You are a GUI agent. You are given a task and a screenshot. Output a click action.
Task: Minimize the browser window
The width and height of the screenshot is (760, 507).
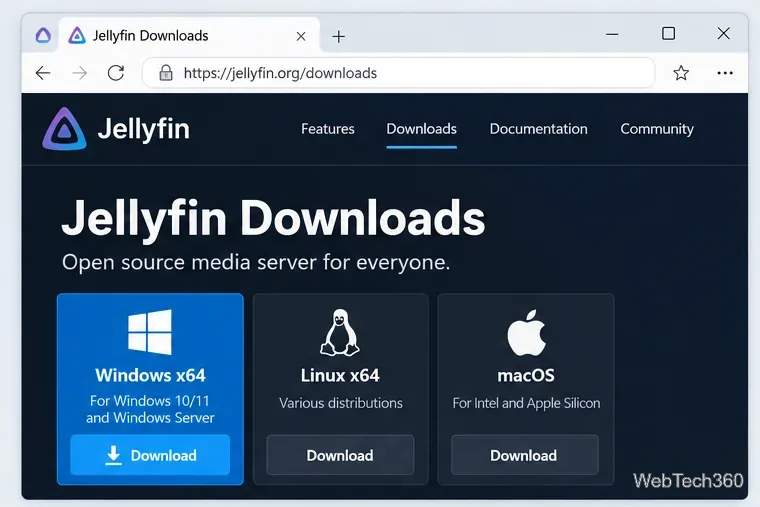point(612,34)
